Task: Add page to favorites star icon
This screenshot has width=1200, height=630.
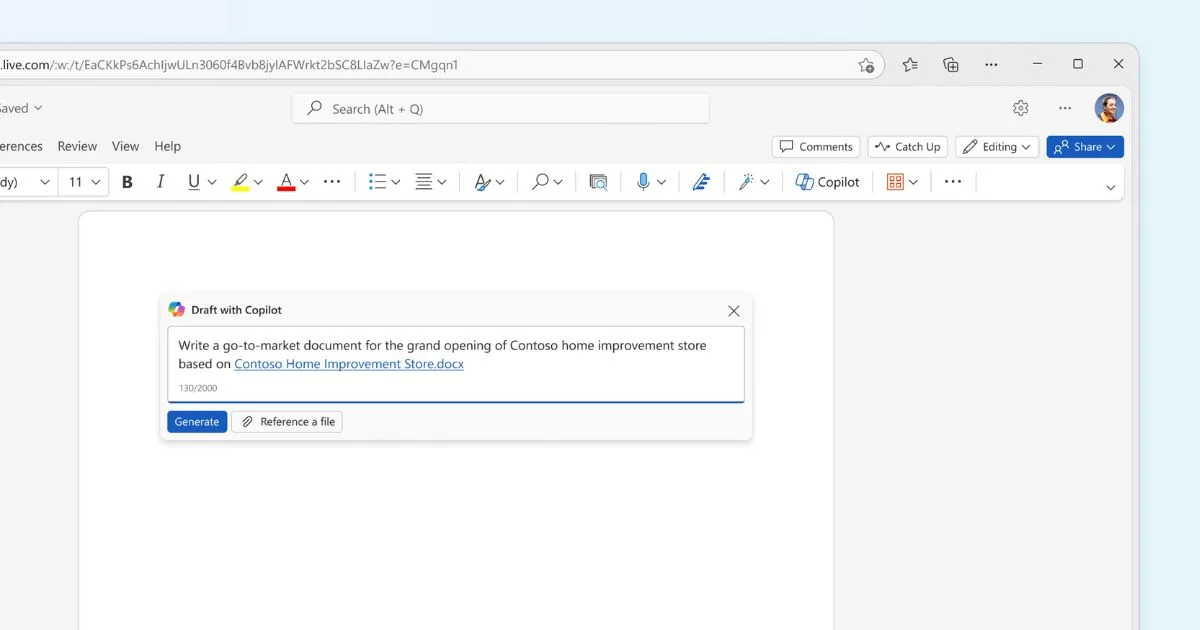Action: [x=866, y=65]
